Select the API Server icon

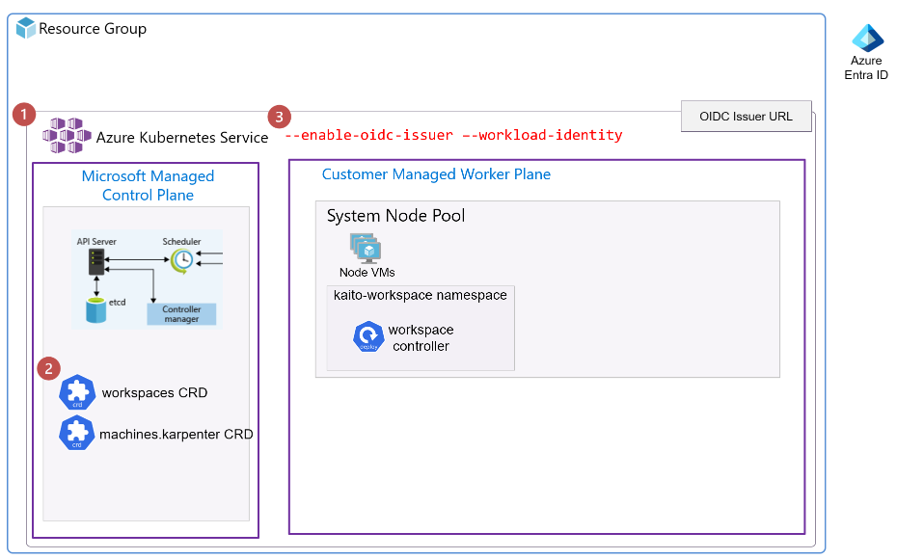96,262
